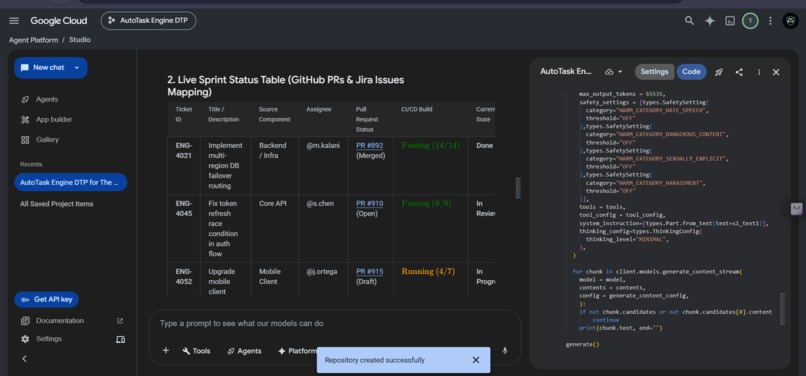Open the top bar three-dot utilities menu
This screenshot has width=806, height=376.
click(770, 21)
